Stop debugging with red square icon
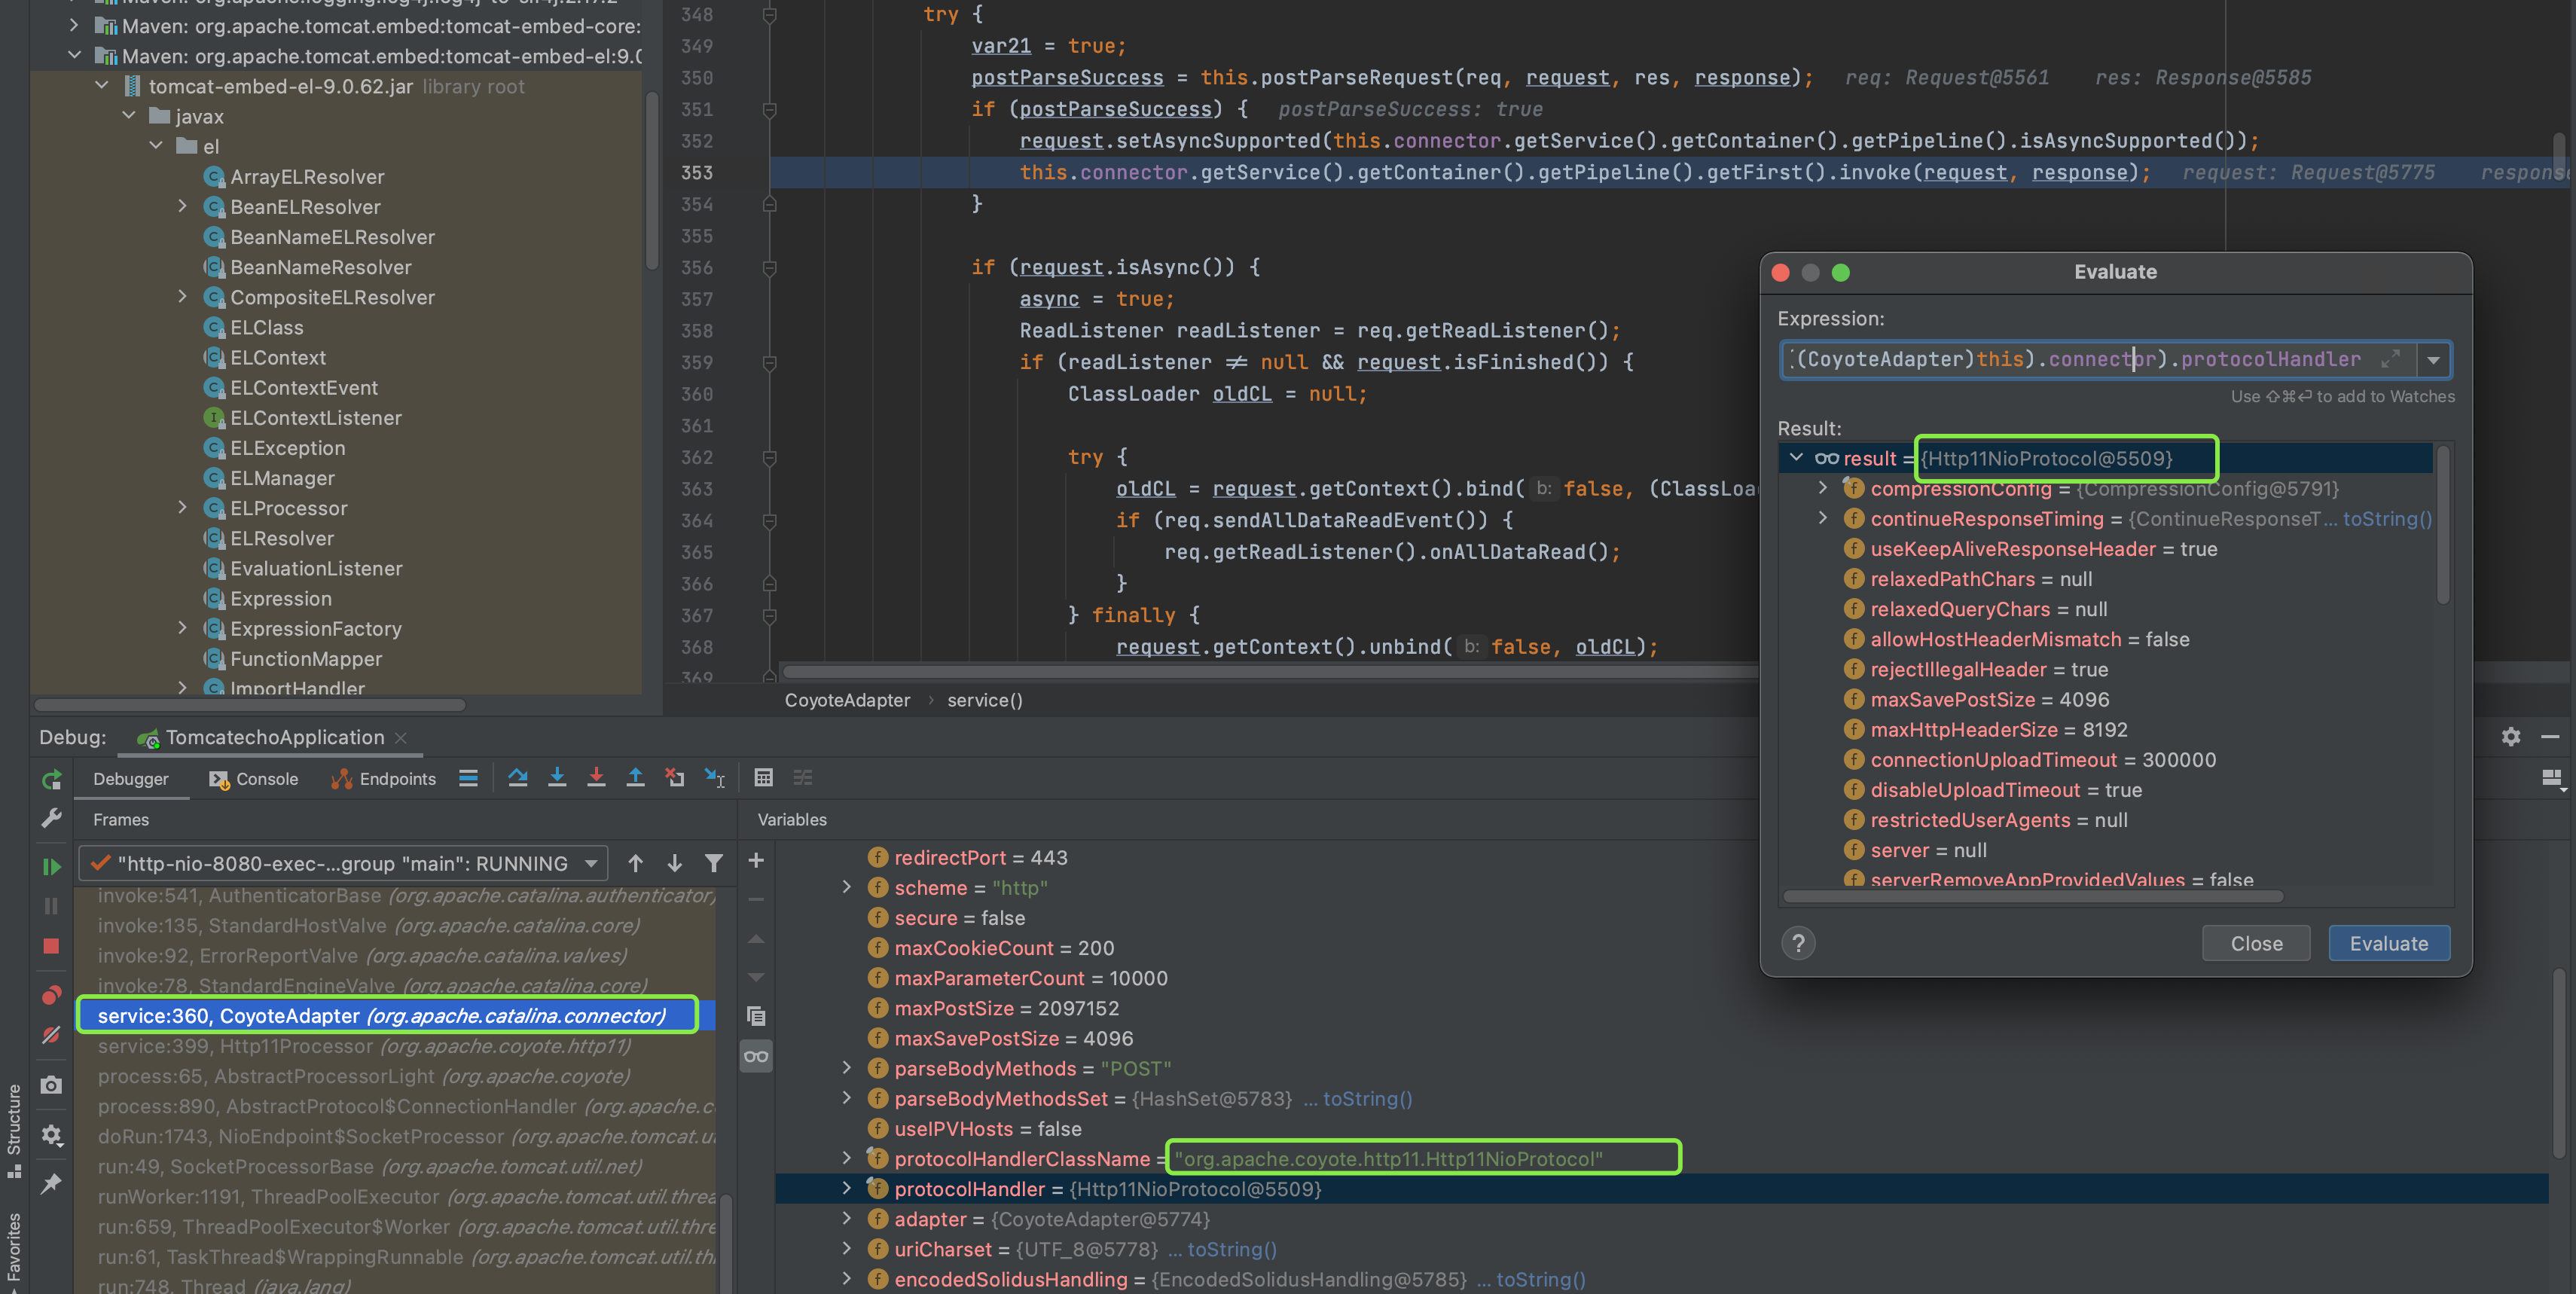Viewport: 2576px width, 1294px height. coord(51,946)
